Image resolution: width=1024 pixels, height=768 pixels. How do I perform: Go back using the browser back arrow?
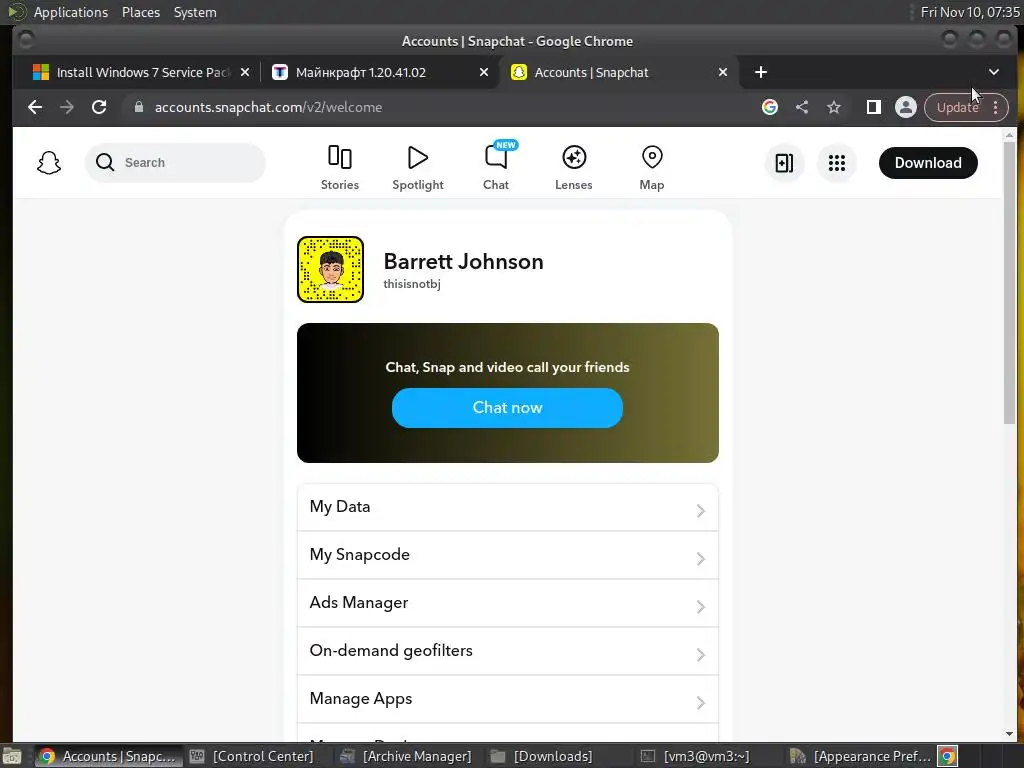tap(35, 107)
